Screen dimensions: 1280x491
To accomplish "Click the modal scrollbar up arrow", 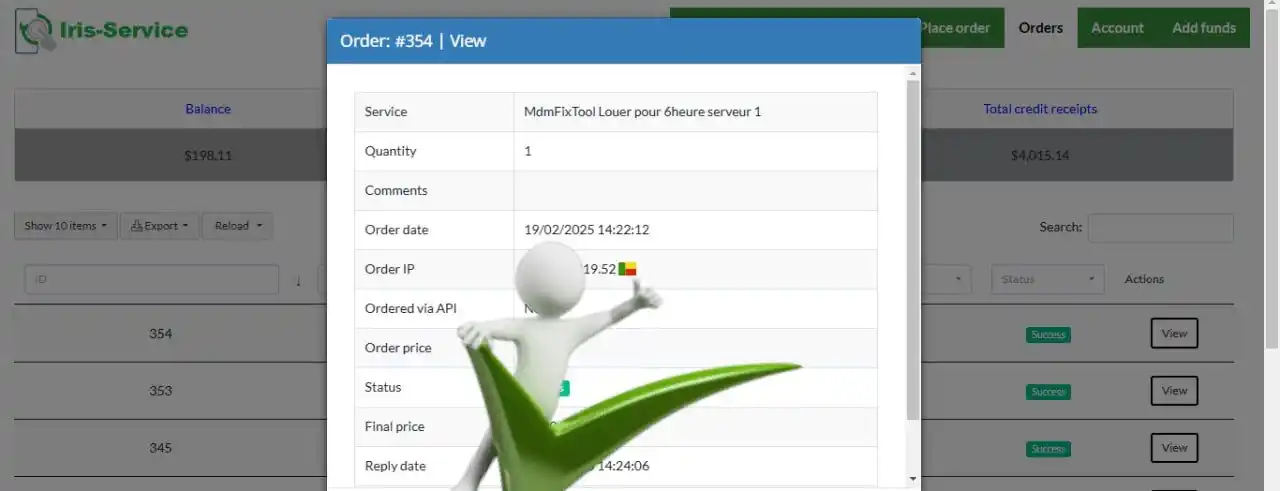I will [x=912, y=73].
